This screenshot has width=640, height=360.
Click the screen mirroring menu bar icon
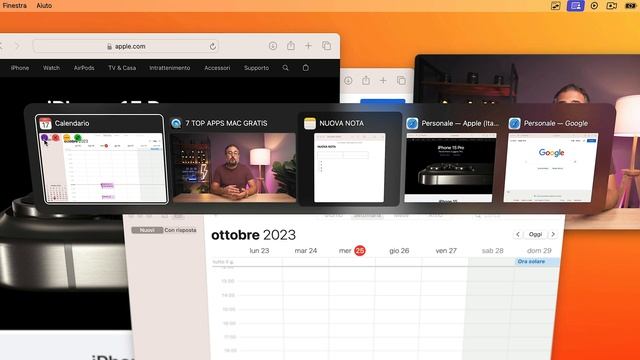click(576, 6)
